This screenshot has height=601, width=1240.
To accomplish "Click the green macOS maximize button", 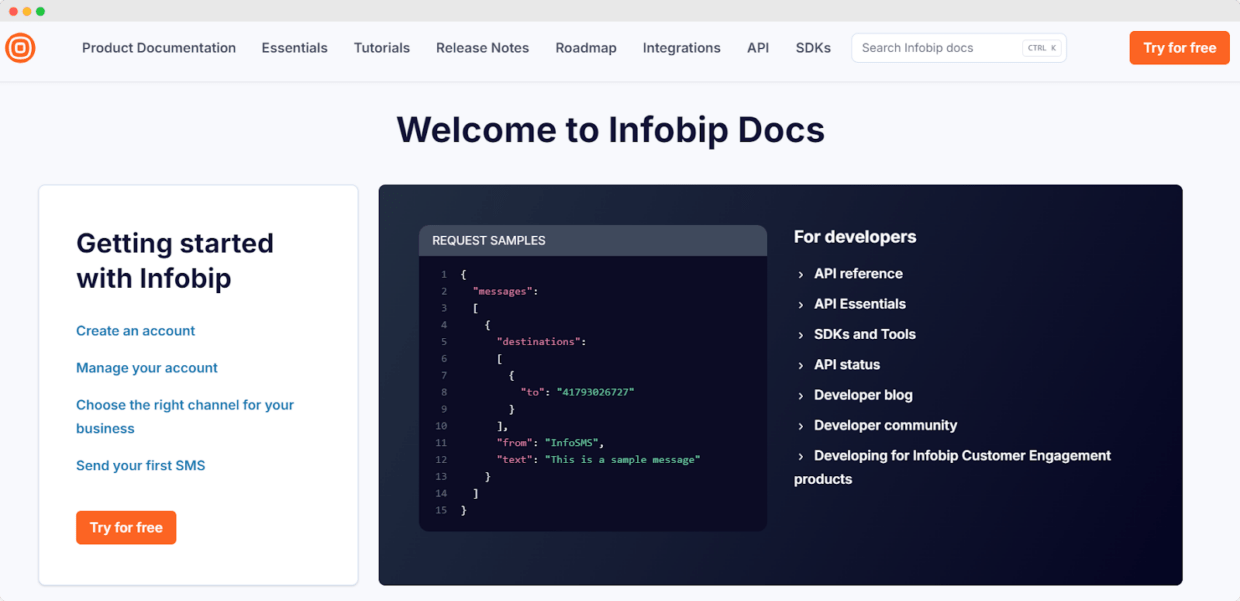I will click(x=40, y=11).
